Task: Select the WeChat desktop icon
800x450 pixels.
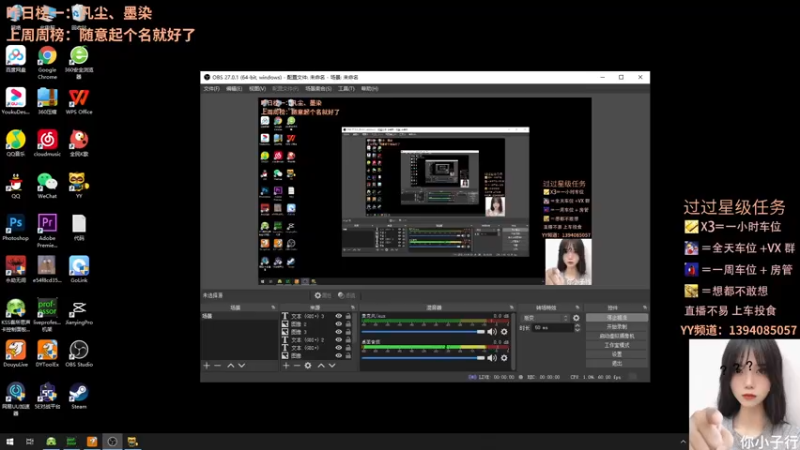Action: (47, 186)
